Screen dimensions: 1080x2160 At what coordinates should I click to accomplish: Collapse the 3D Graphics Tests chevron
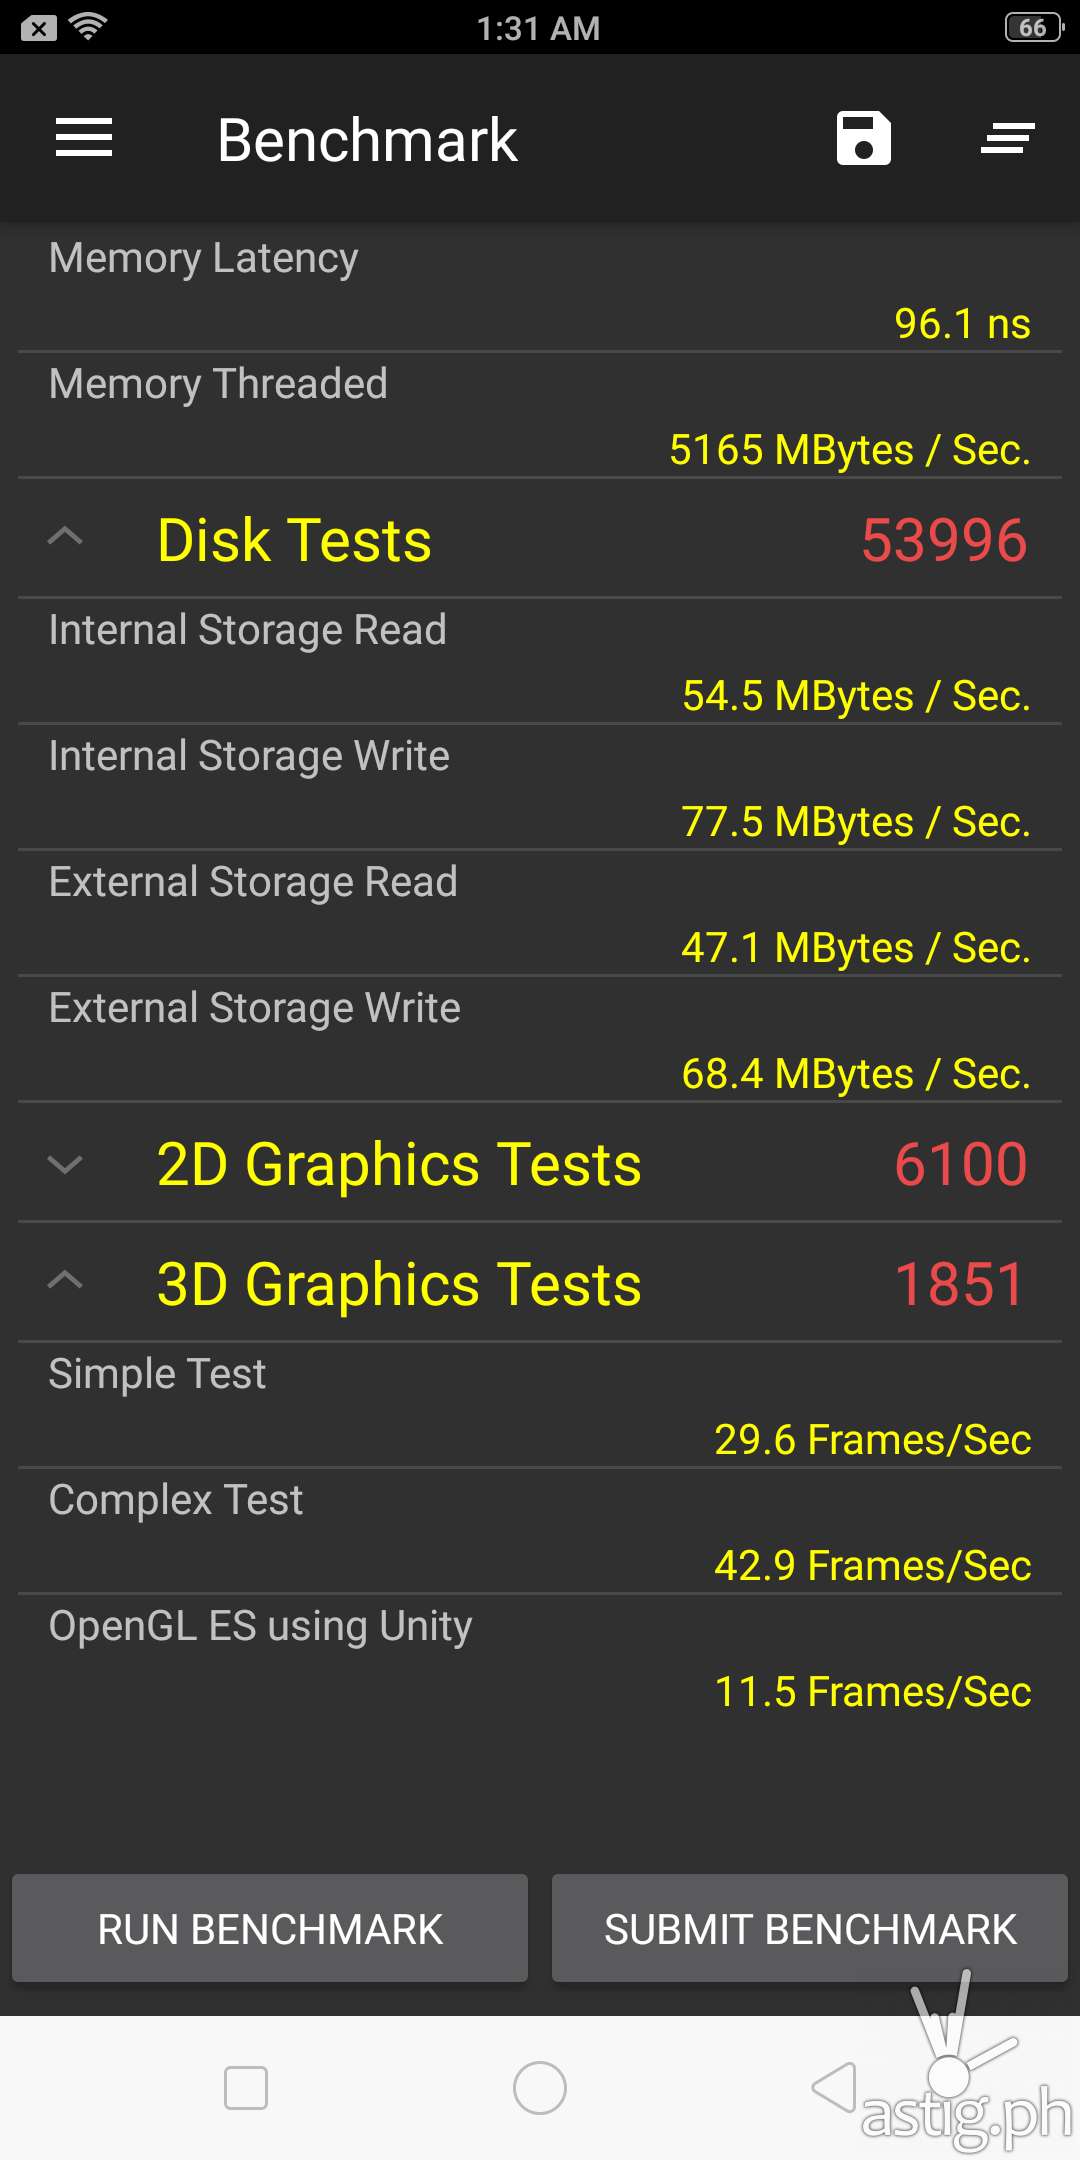coord(65,1282)
